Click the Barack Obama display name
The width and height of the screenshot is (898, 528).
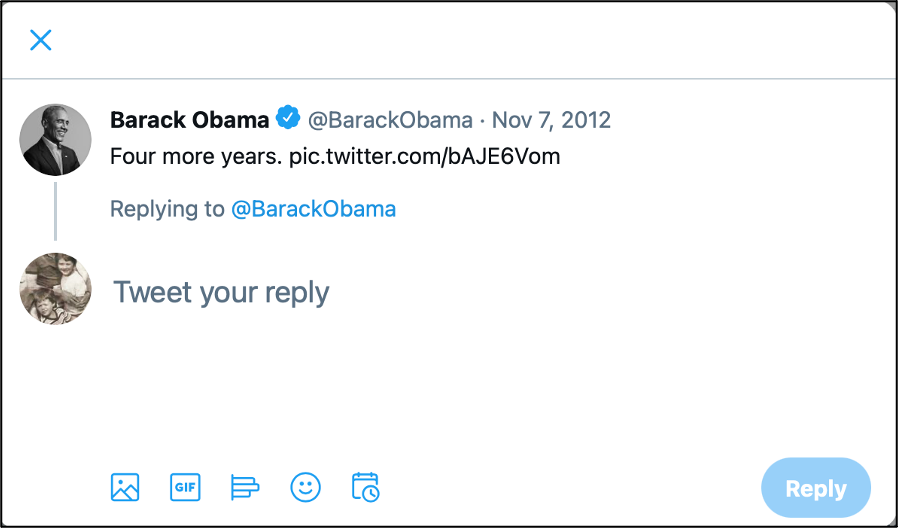[189, 120]
